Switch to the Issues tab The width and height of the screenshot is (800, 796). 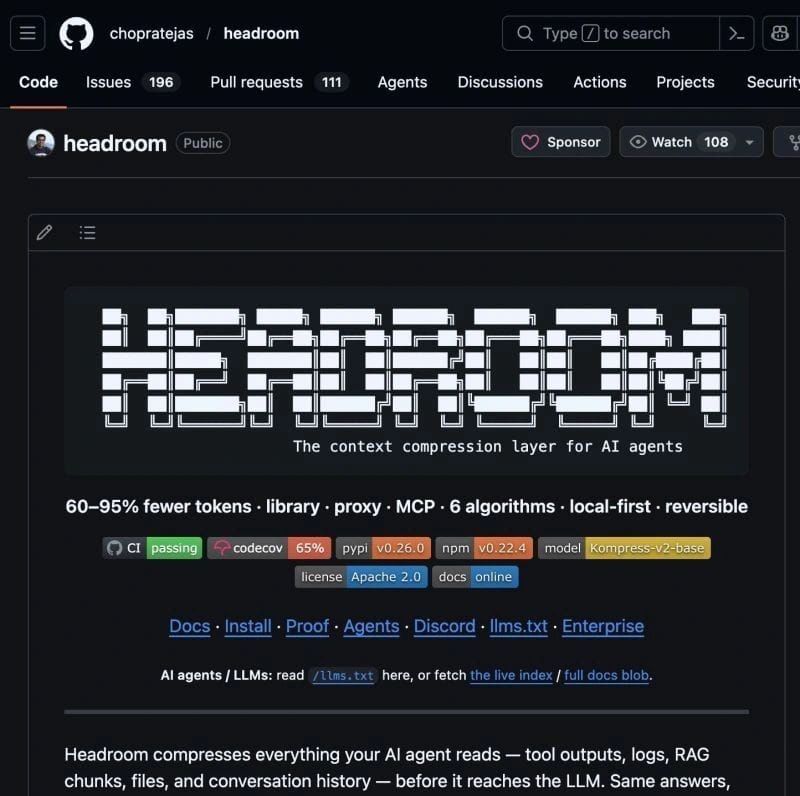coord(133,82)
